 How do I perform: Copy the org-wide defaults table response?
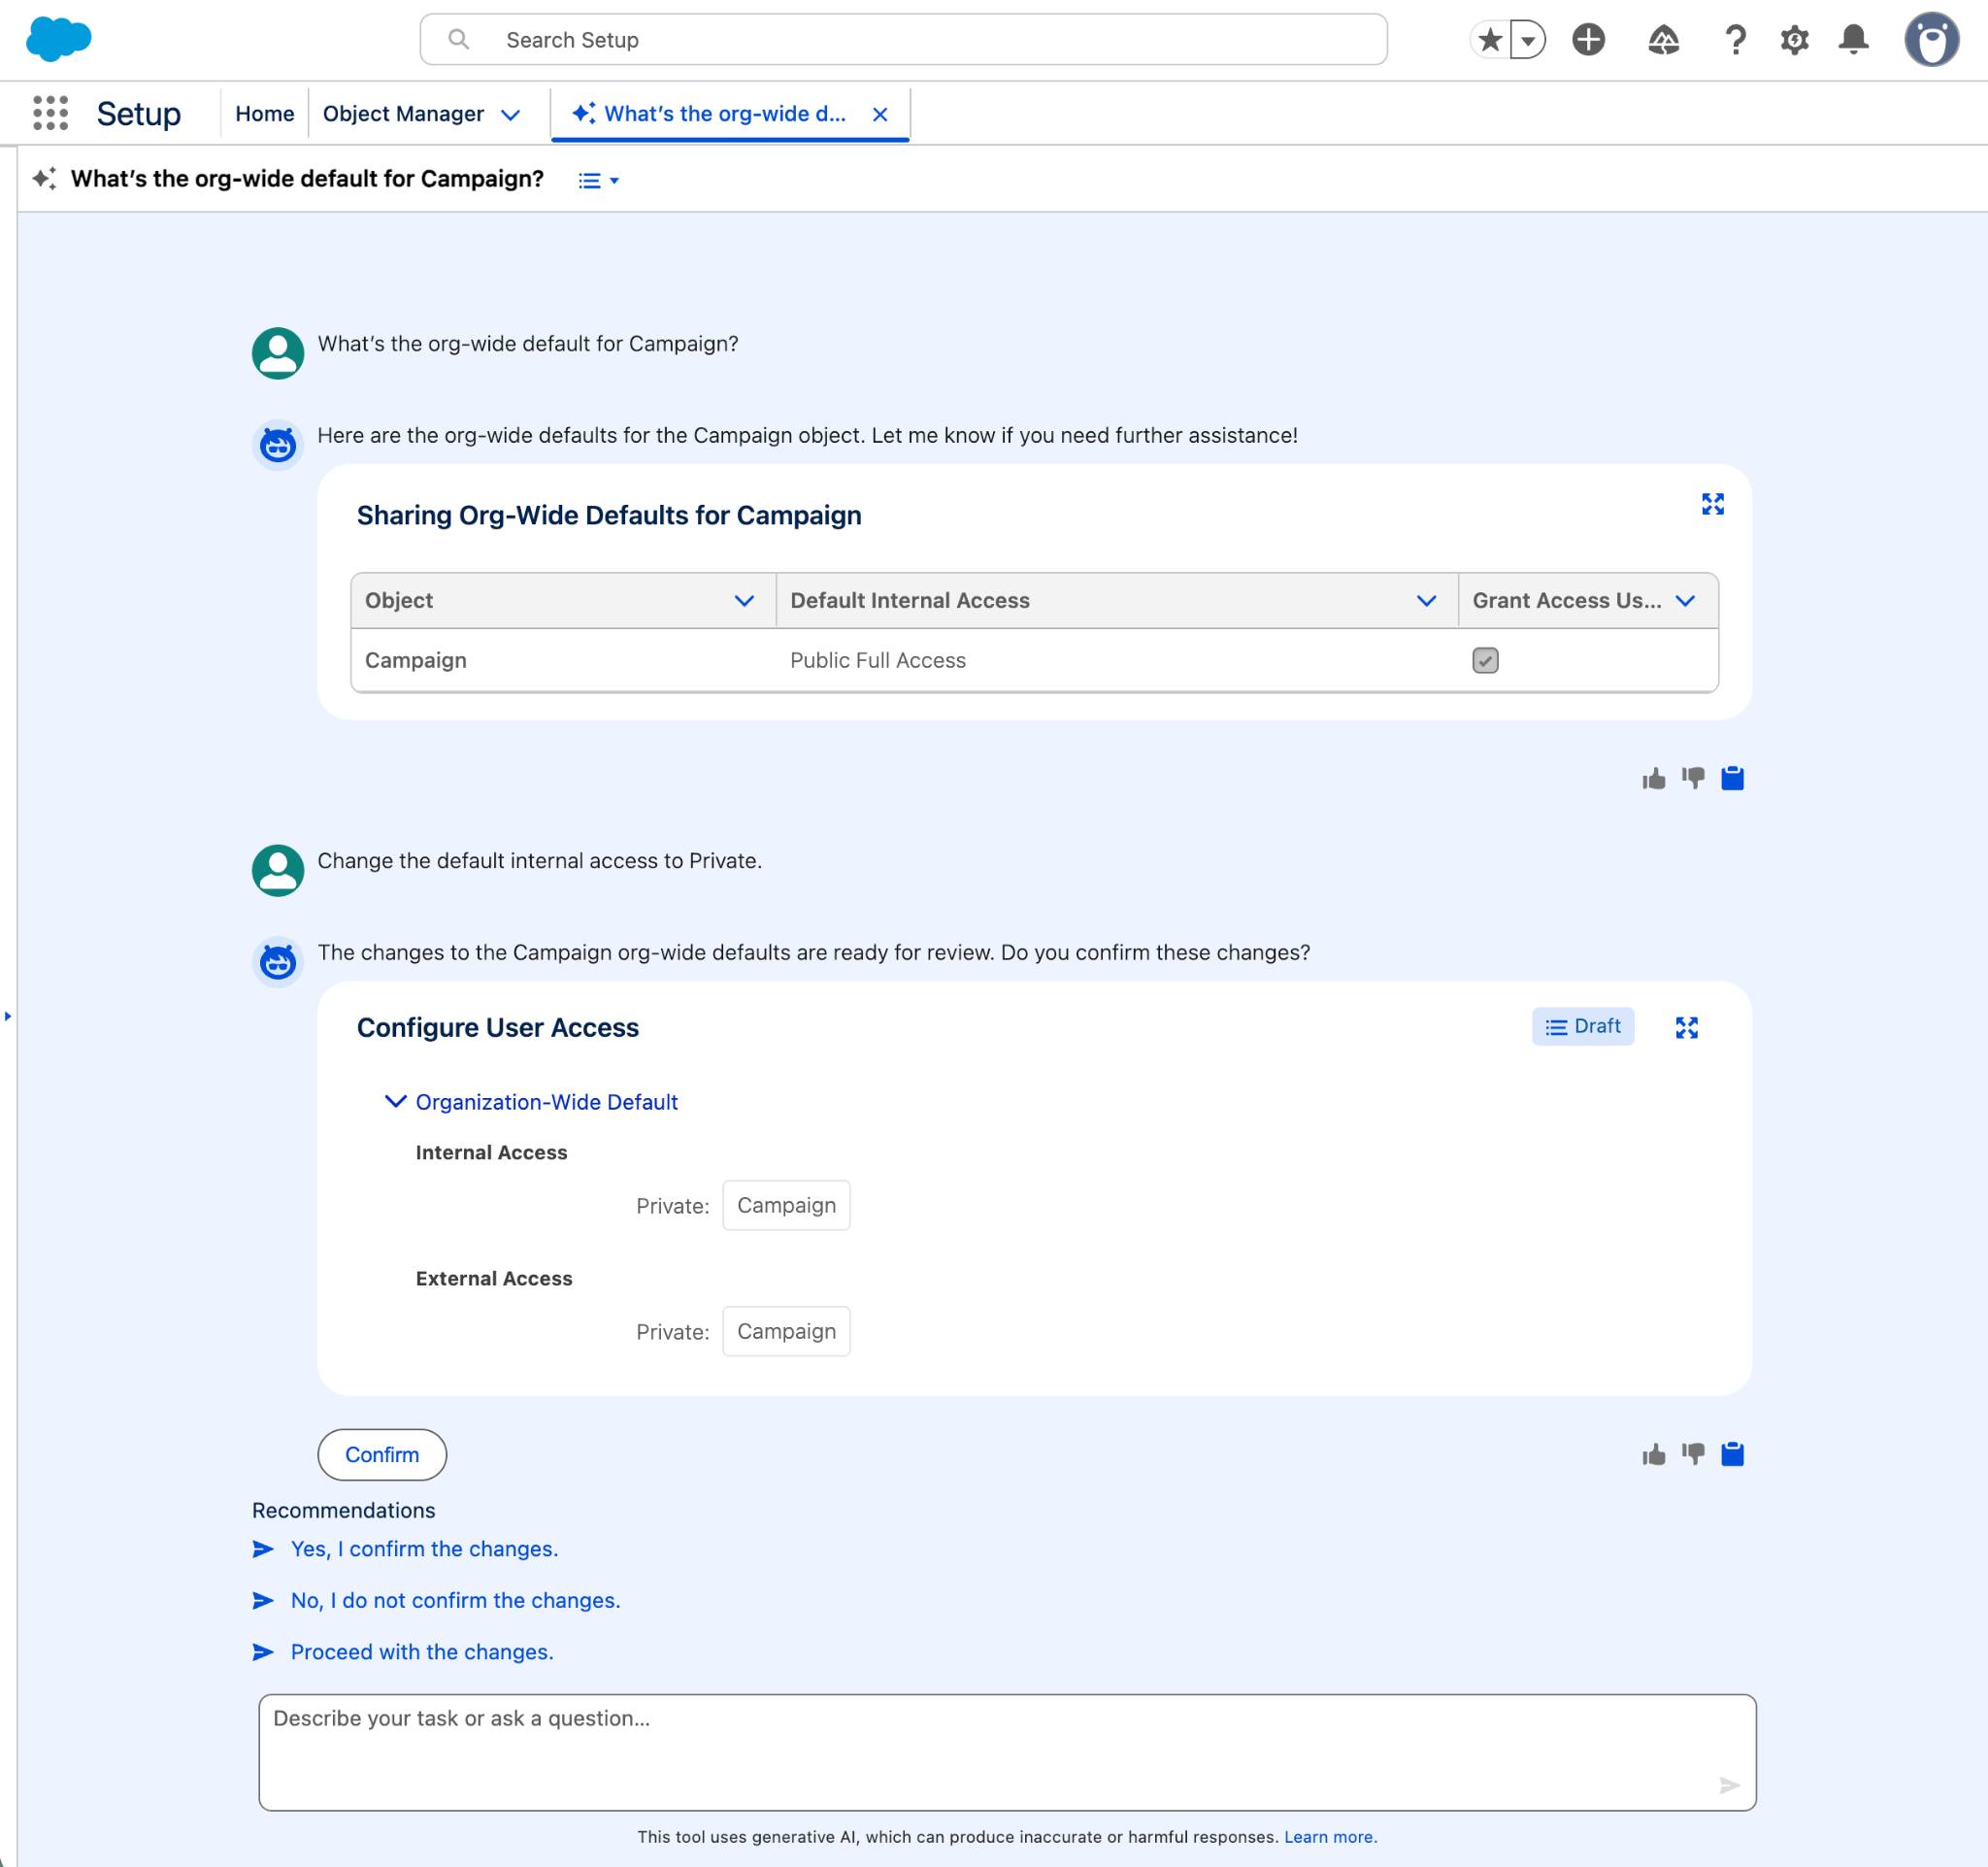point(1732,778)
